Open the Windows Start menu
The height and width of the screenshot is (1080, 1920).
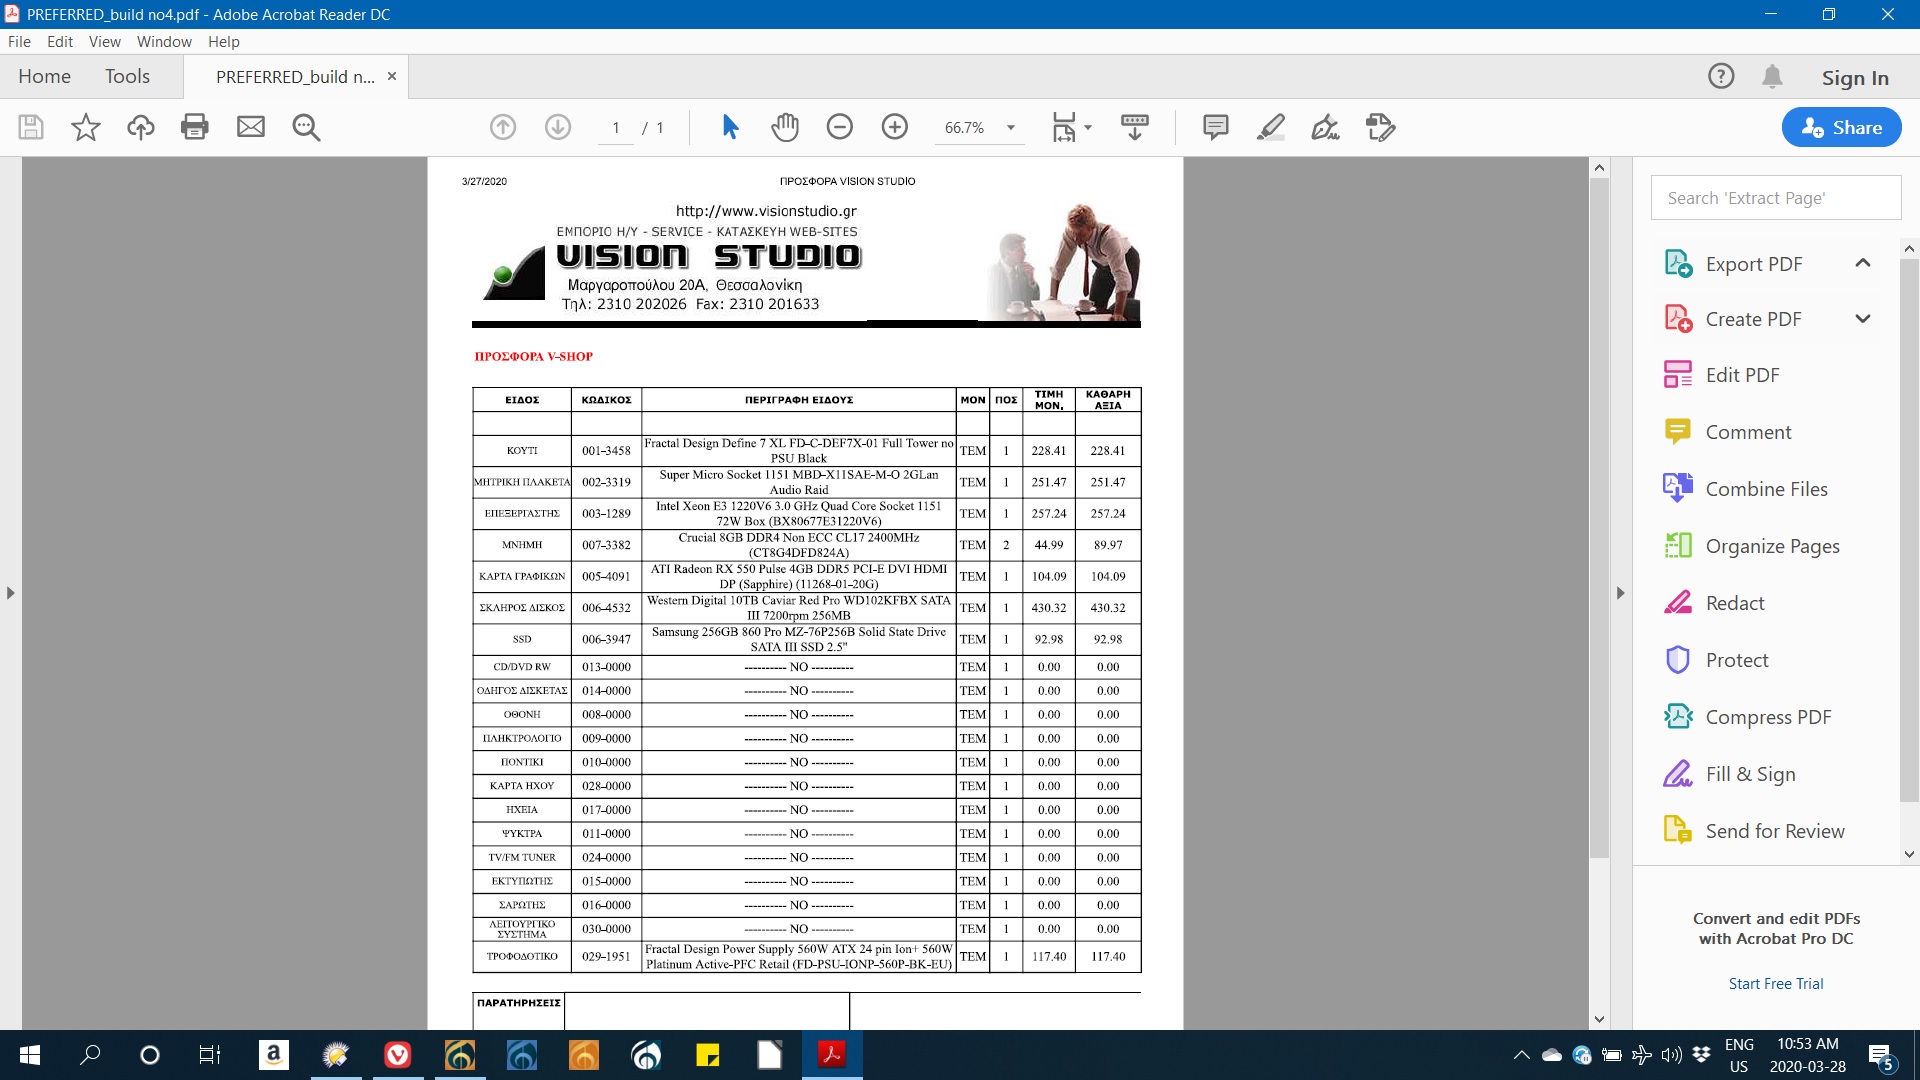(29, 1055)
